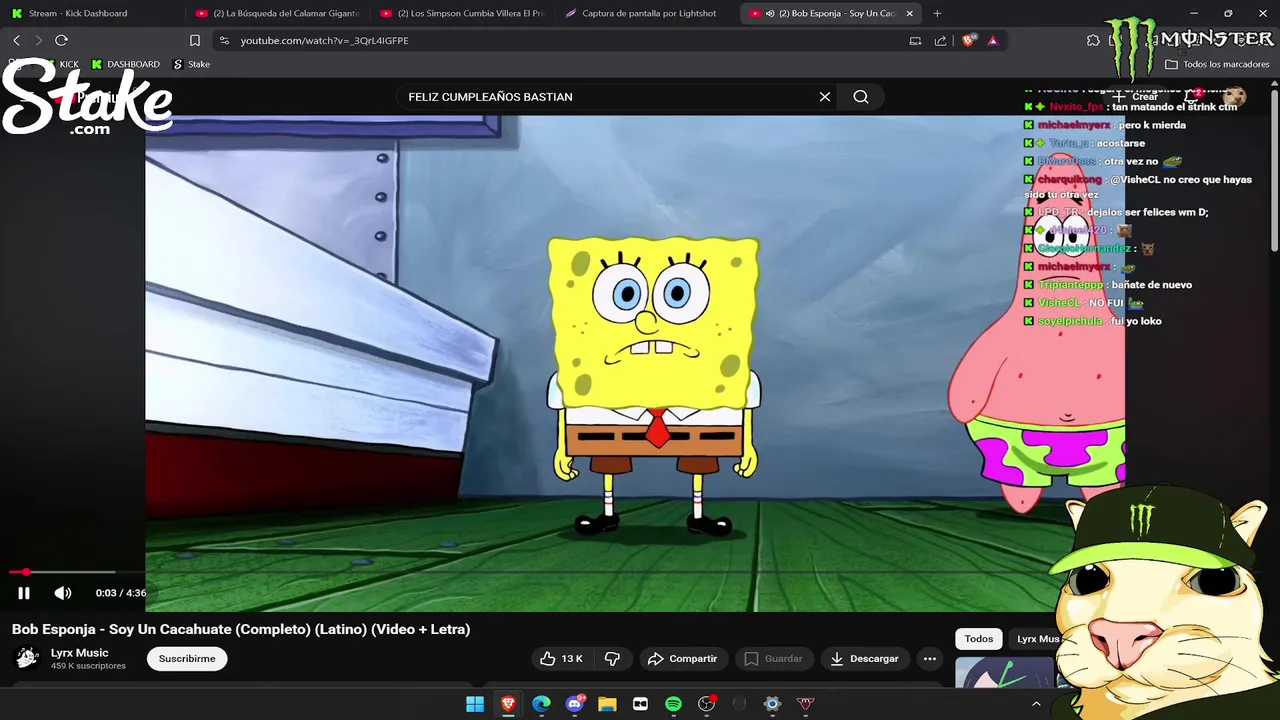Open the Stake bookmark
The image size is (1280, 720).
point(191,64)
